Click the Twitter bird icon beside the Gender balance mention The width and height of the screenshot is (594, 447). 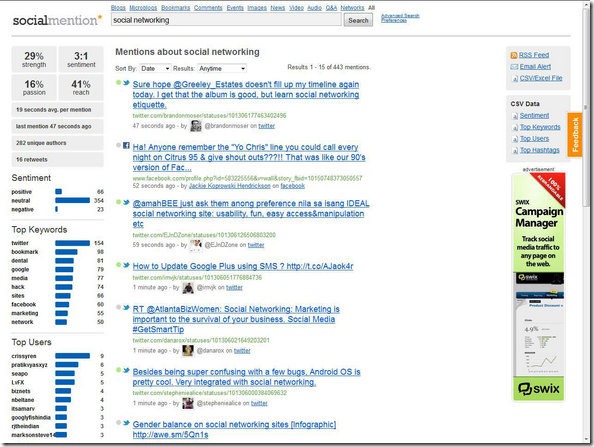click(x=126, y=423)
